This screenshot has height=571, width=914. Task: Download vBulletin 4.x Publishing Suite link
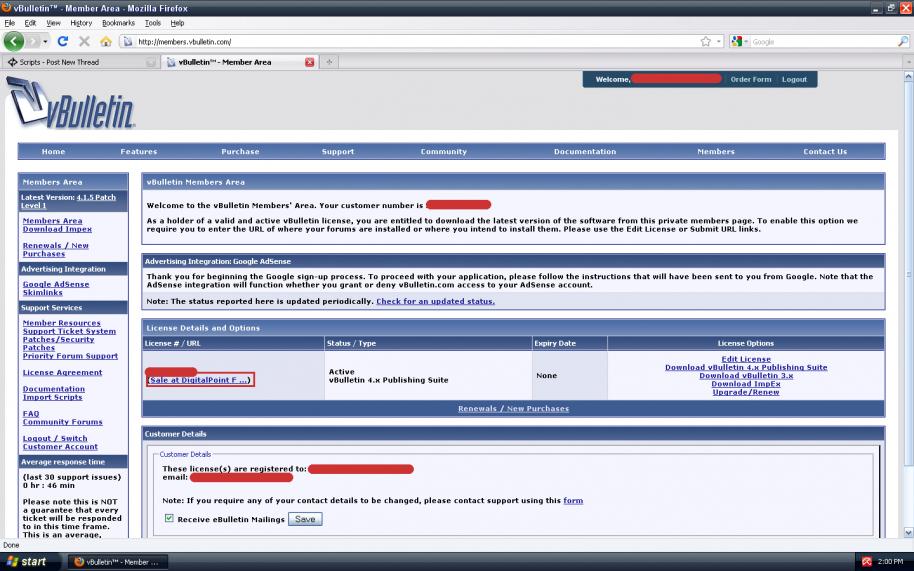click(746, 367)
